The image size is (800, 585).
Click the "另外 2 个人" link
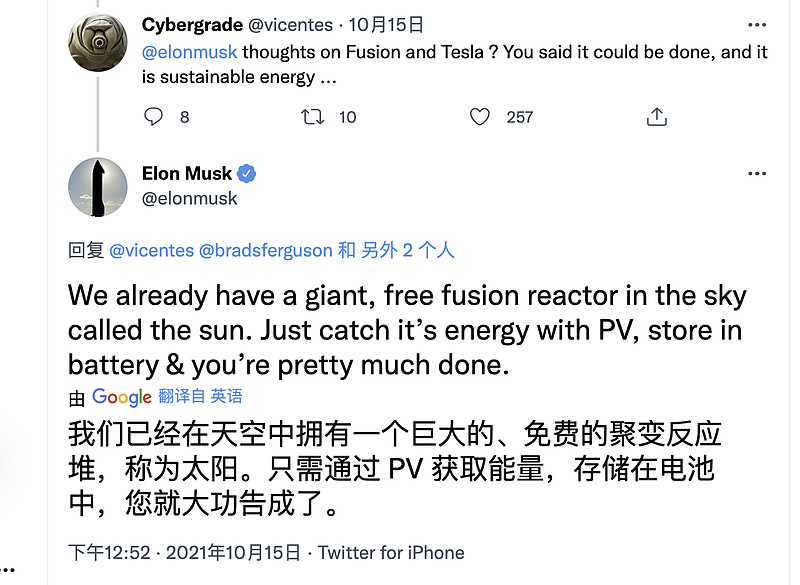tap(408, 250)
